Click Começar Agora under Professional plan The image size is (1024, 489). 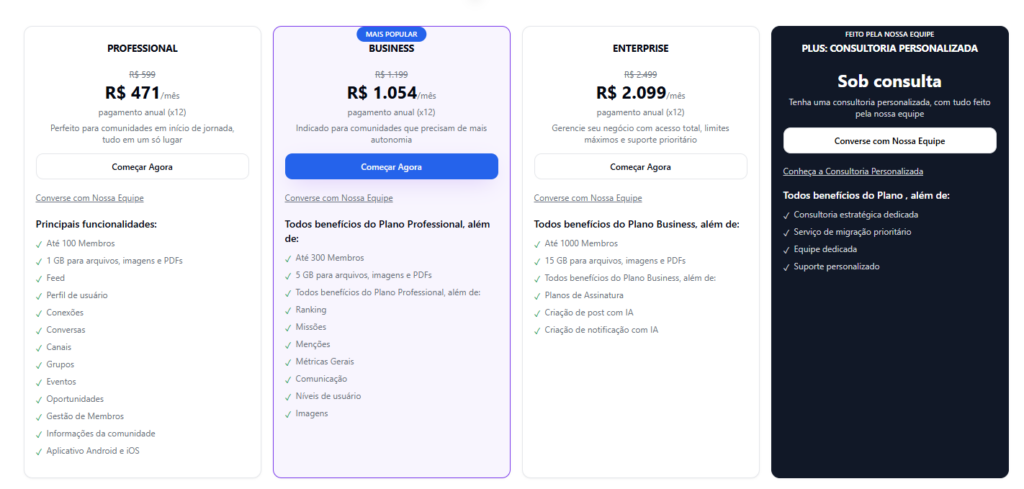tap(142, 167)
